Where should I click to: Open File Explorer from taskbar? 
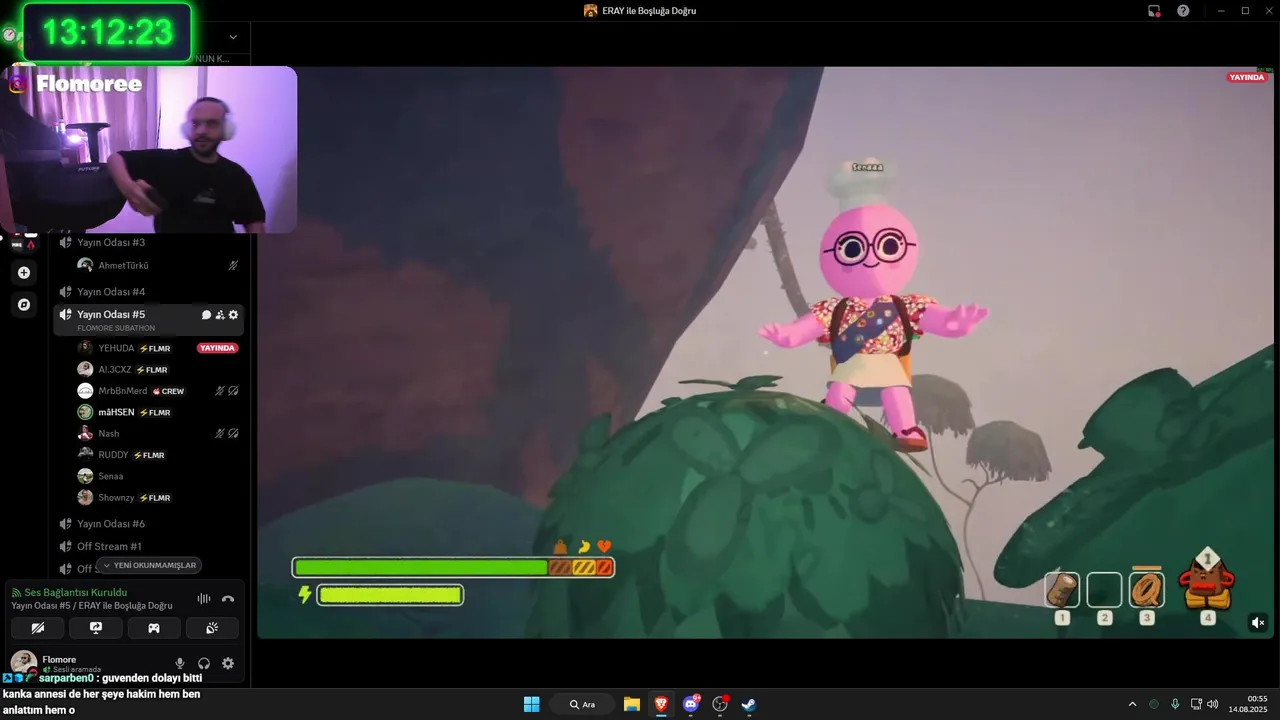click(x=632, y=704)
